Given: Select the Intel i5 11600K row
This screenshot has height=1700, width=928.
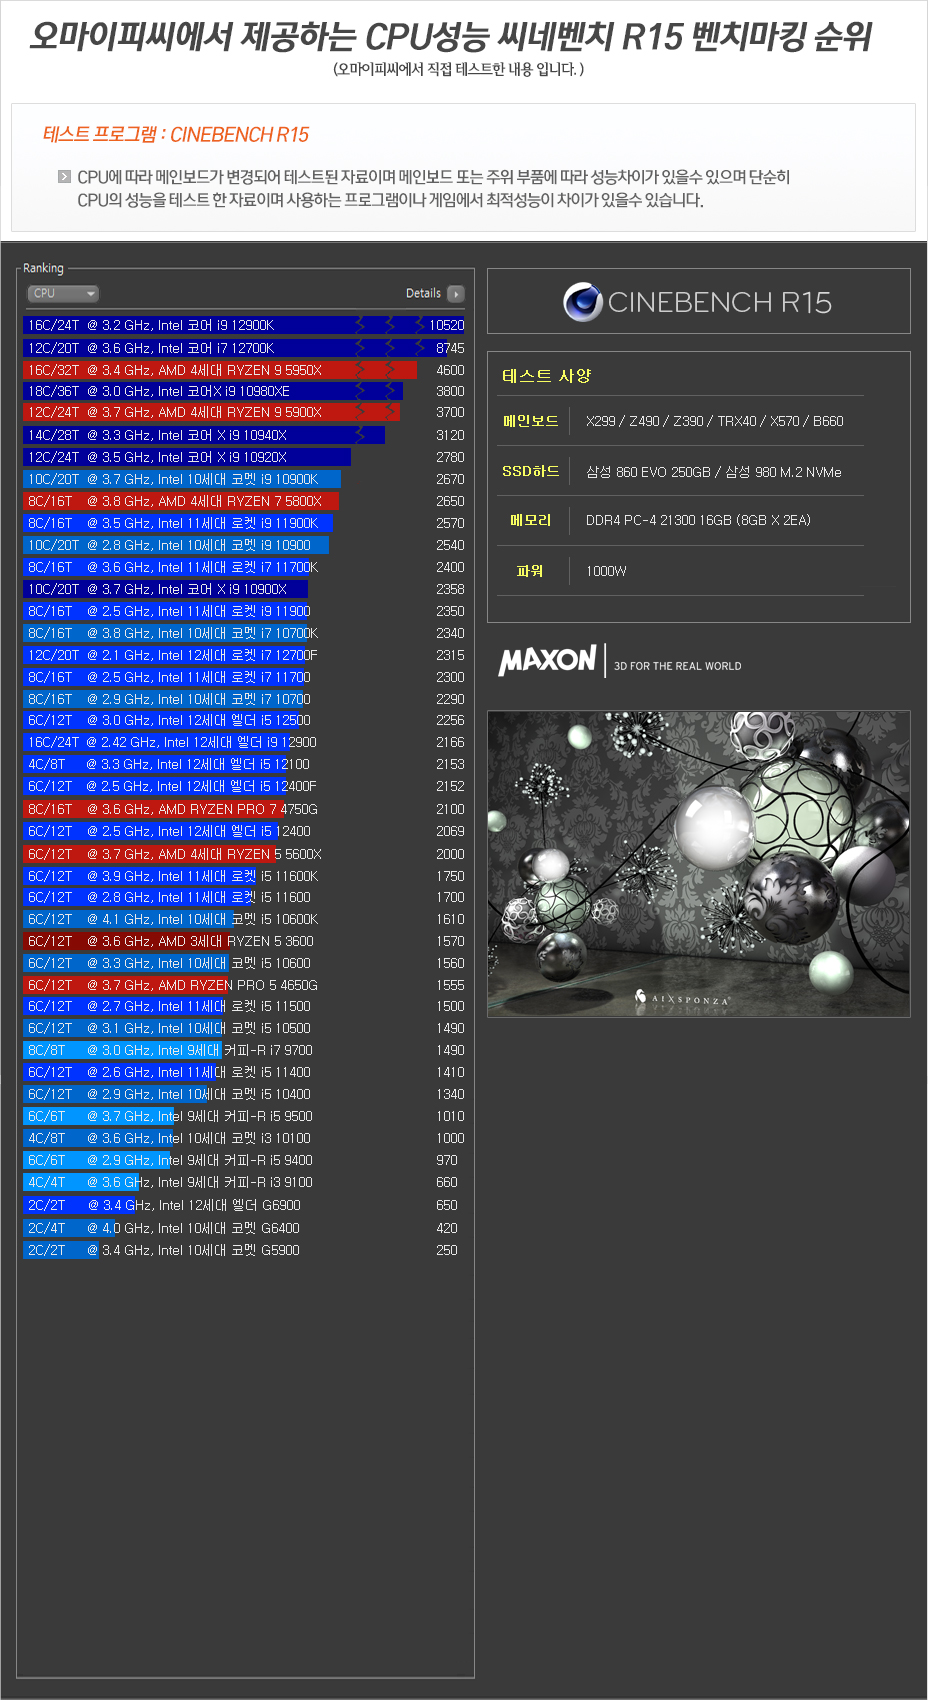Looking at the screenshot, I should point(244,876).
